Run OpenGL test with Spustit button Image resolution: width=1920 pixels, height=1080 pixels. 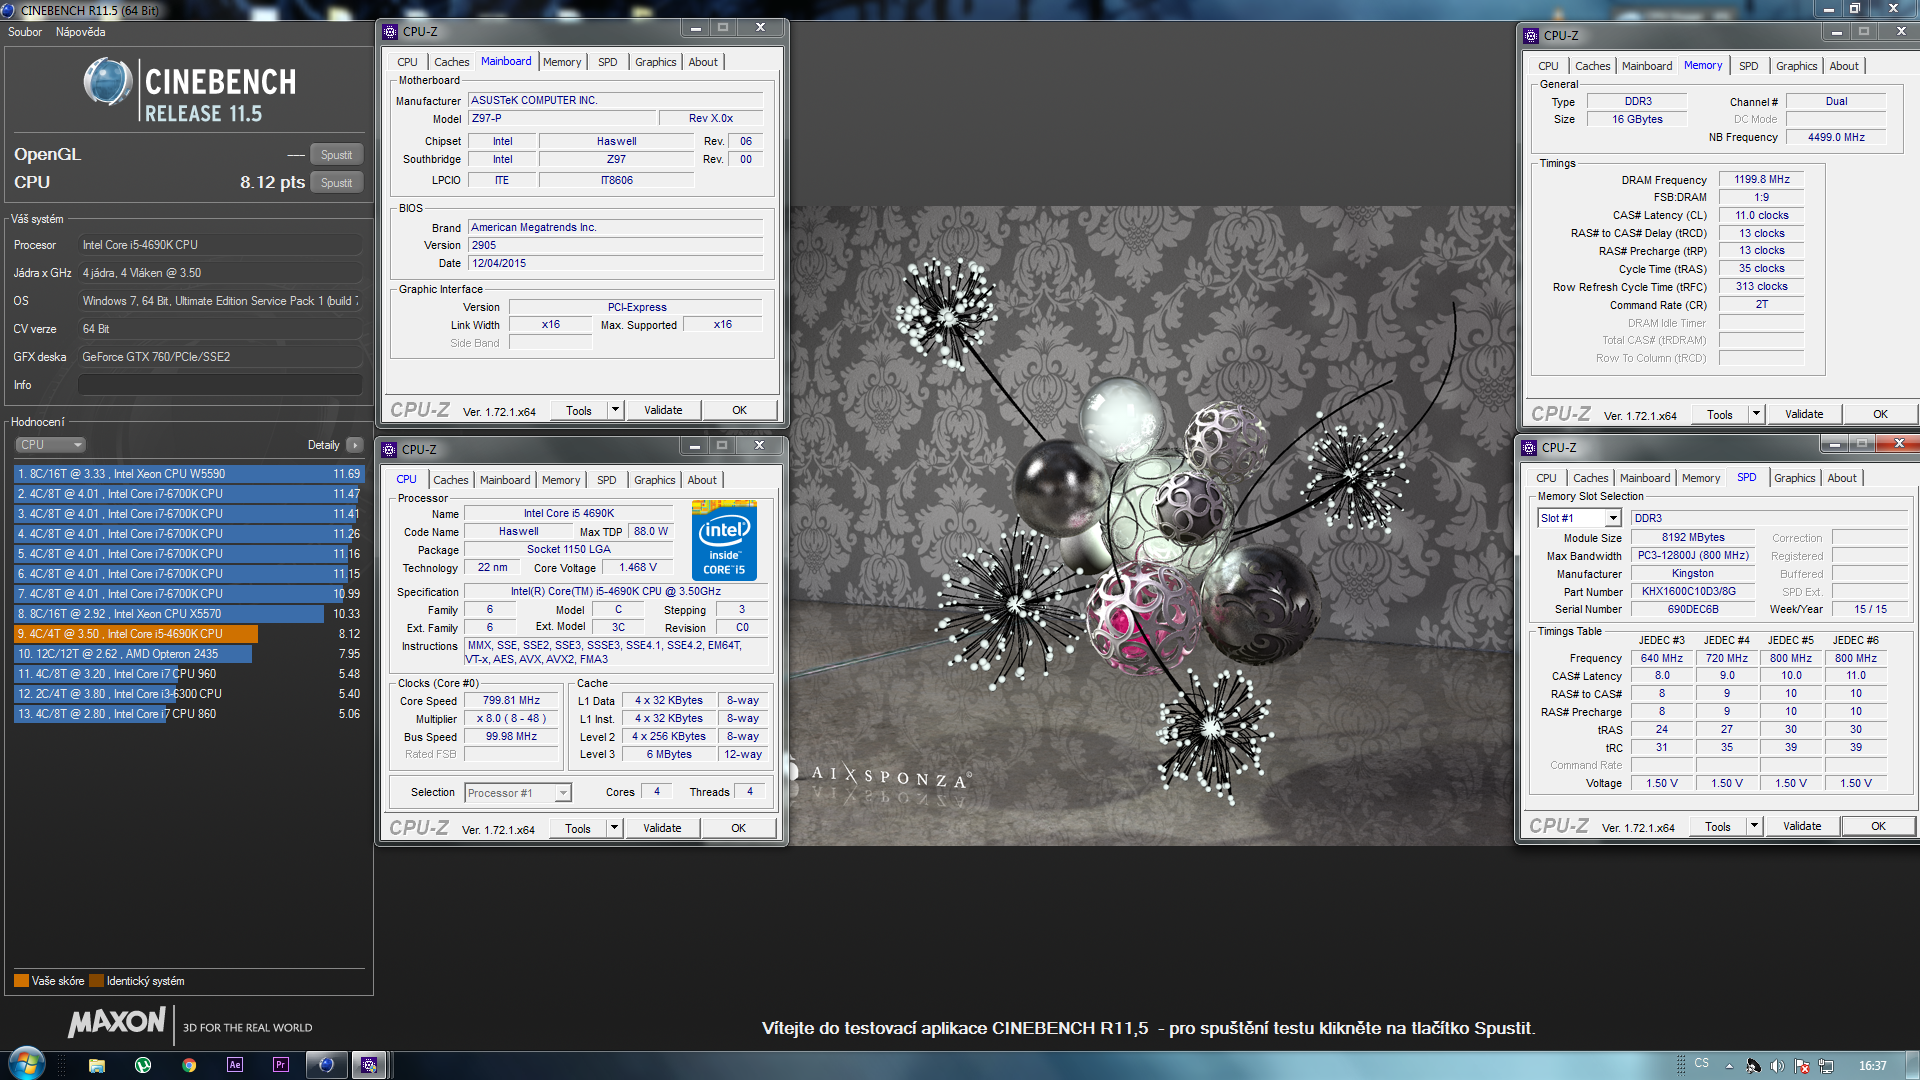(x=336, y=155)
